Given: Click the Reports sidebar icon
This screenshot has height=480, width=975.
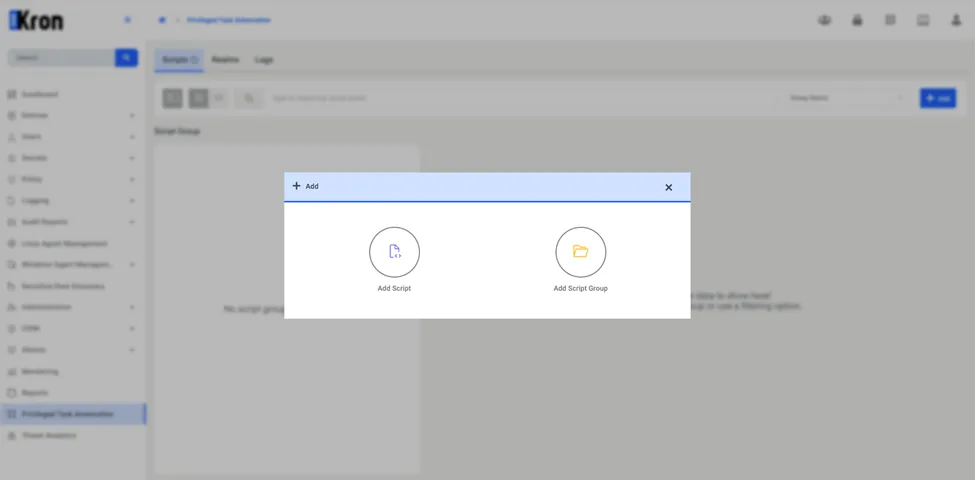Looking at the screenshot, I should pyautogui.click(x=11, y=393).
